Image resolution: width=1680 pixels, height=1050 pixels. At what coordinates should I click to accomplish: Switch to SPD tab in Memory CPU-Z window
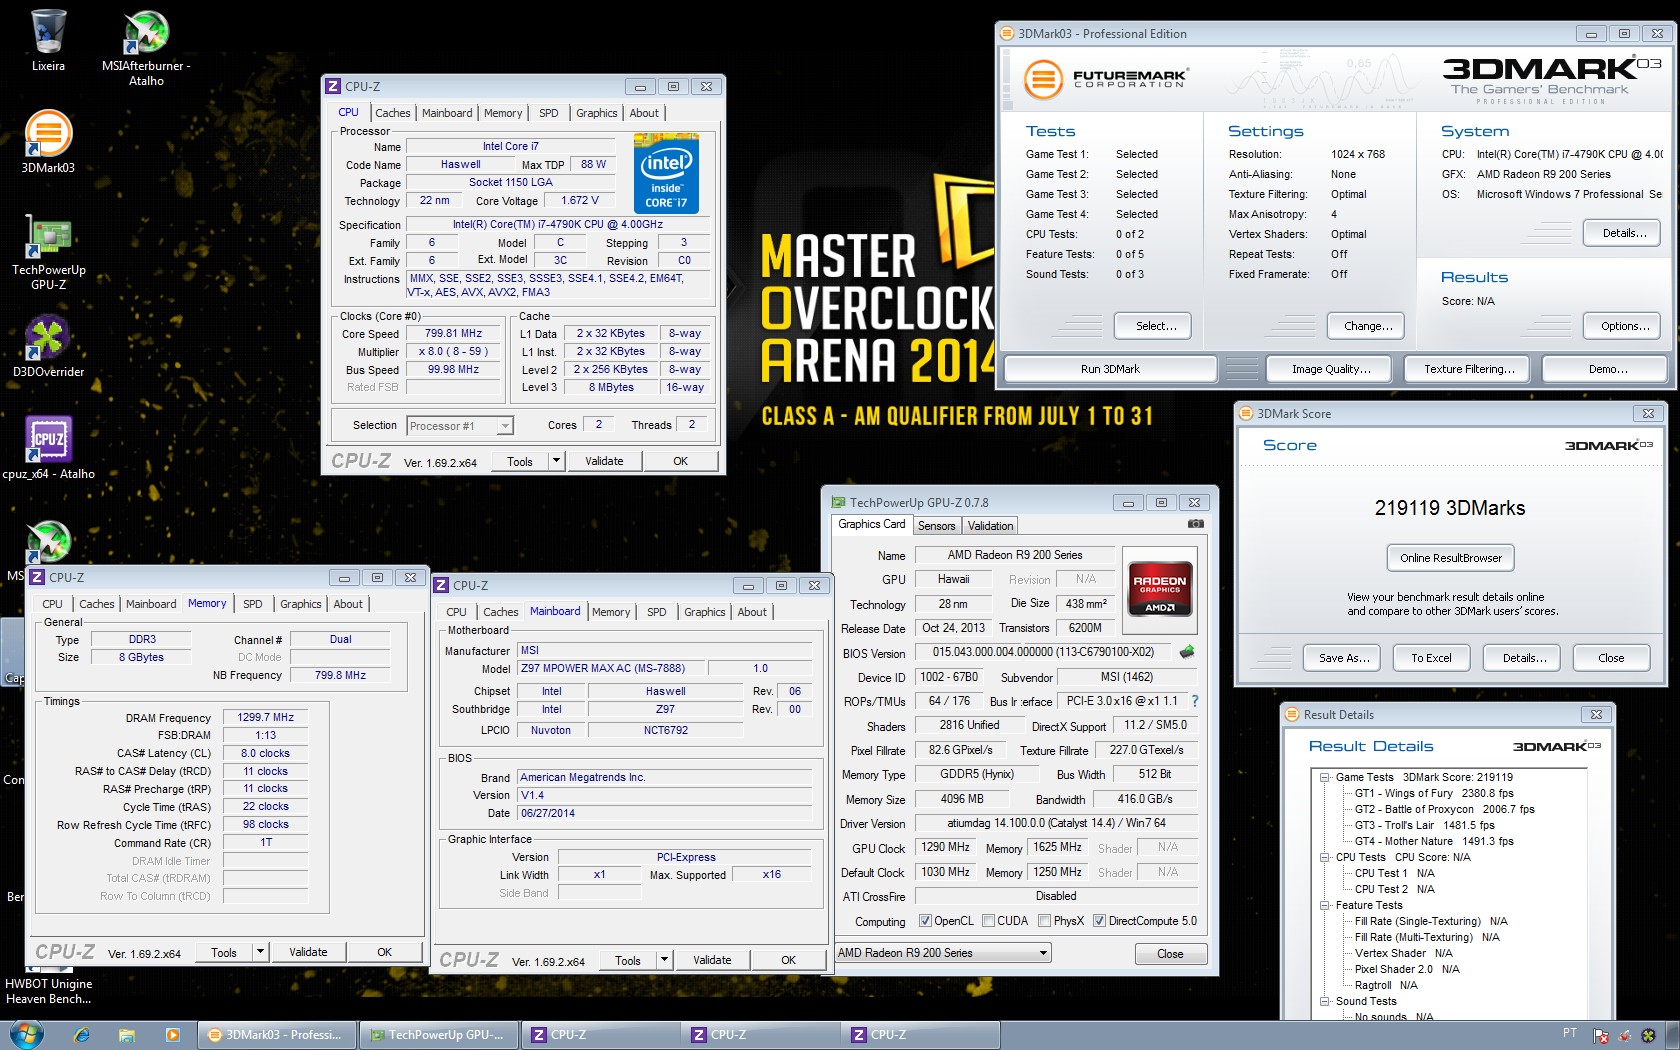252,604
